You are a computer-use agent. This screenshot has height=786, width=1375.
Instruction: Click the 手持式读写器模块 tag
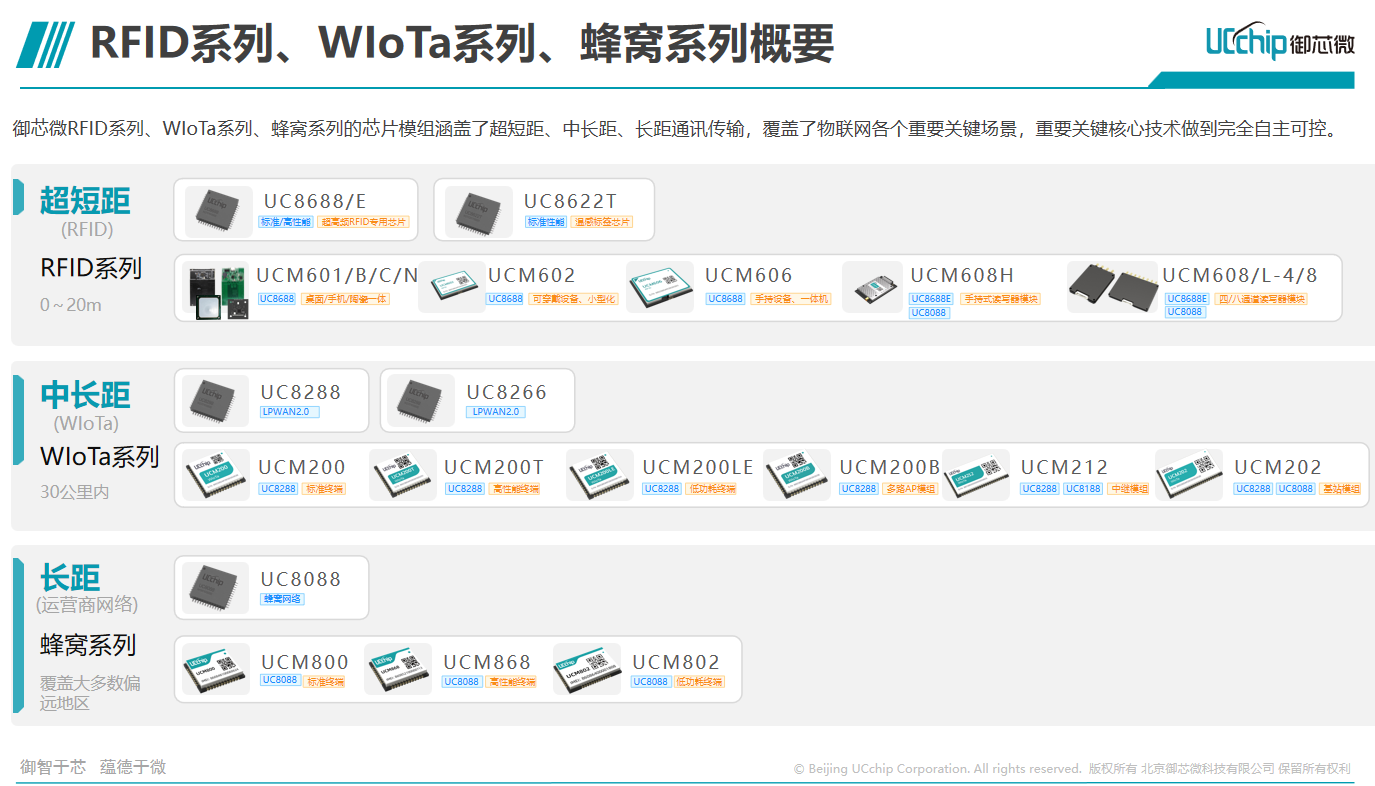click(1000, 299)
